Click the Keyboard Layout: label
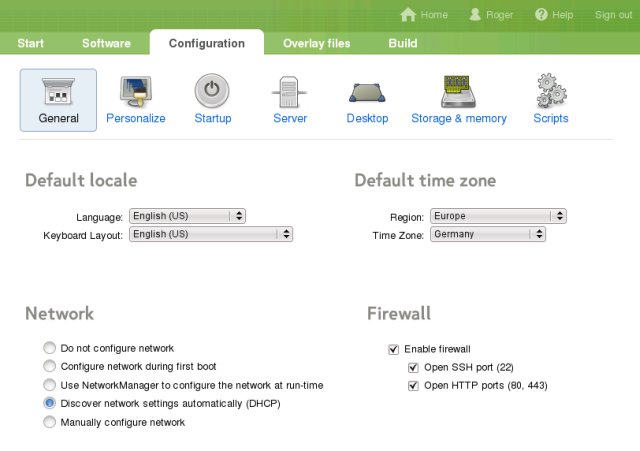Screen dimensions: 640x451 (x=83, y=235)
